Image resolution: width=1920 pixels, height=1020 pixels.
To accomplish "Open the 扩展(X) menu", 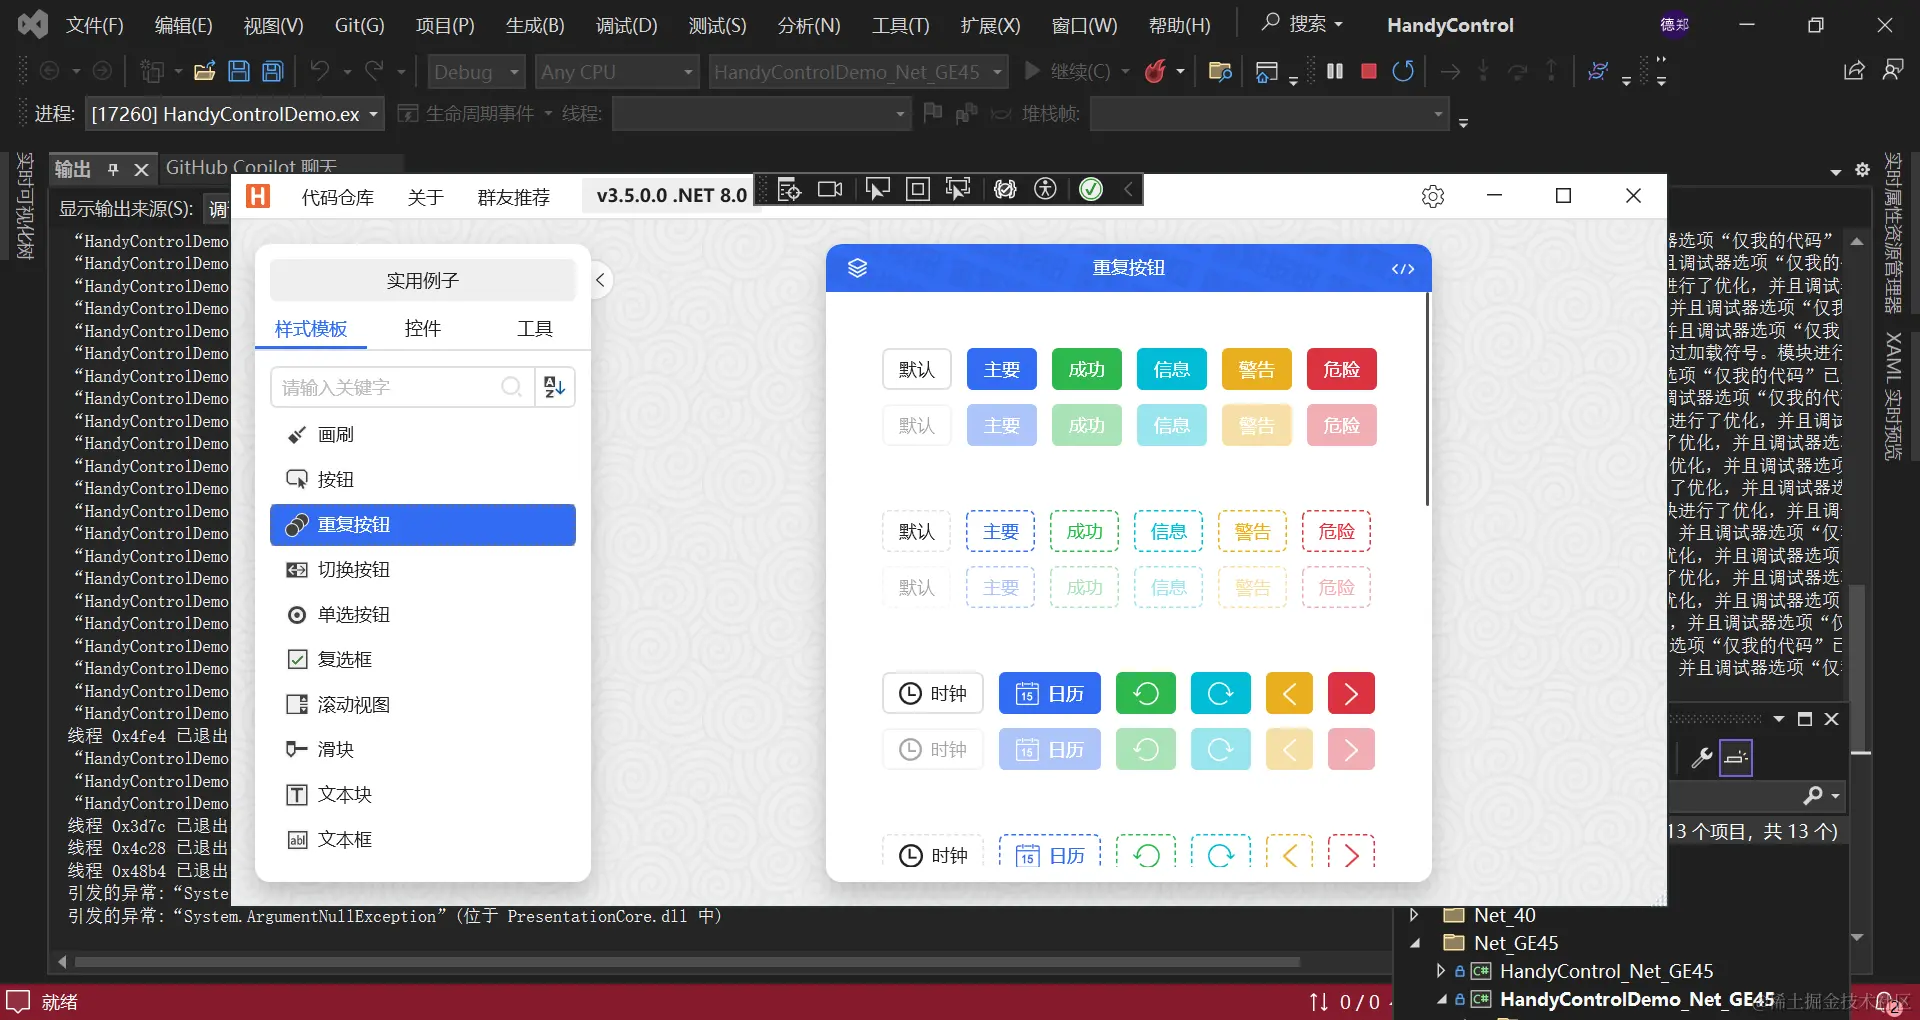I will point(991,25).
